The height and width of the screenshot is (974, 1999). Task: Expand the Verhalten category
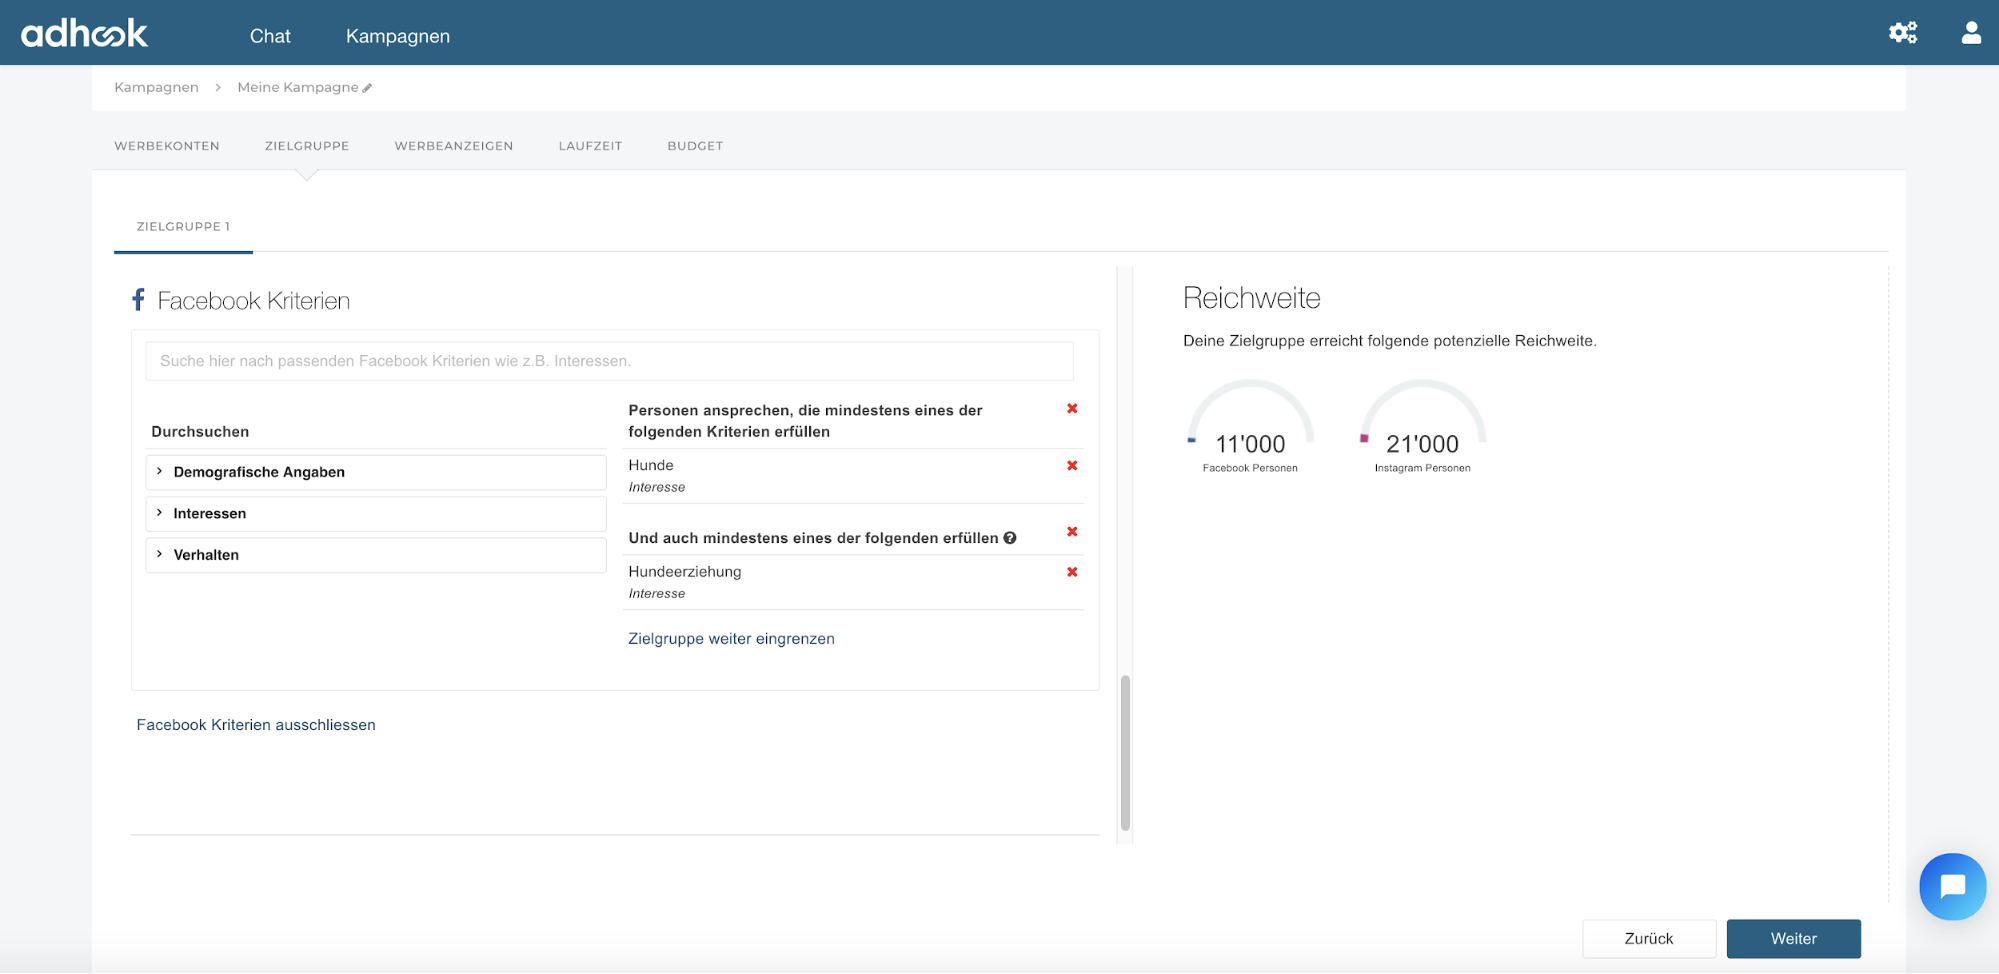pyautogui.click(x=376, y=555)
